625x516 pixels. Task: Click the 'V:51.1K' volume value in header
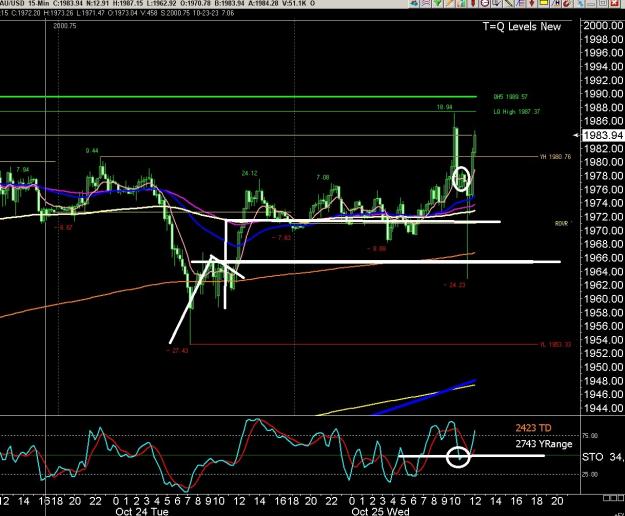[x=295, y=3]
